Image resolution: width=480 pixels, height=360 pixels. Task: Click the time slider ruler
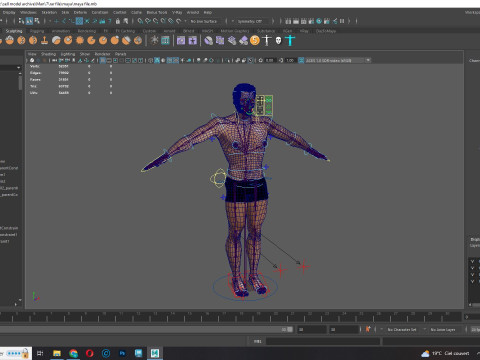point(230,317)
